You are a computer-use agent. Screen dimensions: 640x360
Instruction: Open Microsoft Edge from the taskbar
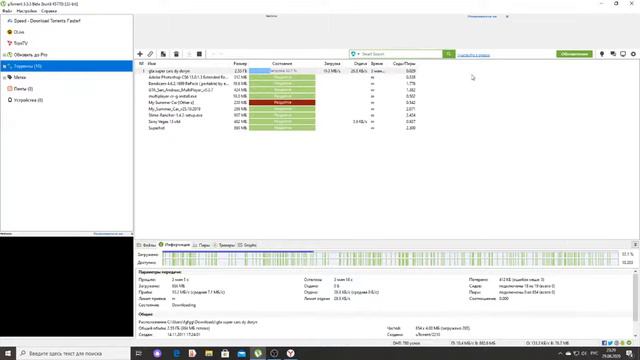coord(176,353)
